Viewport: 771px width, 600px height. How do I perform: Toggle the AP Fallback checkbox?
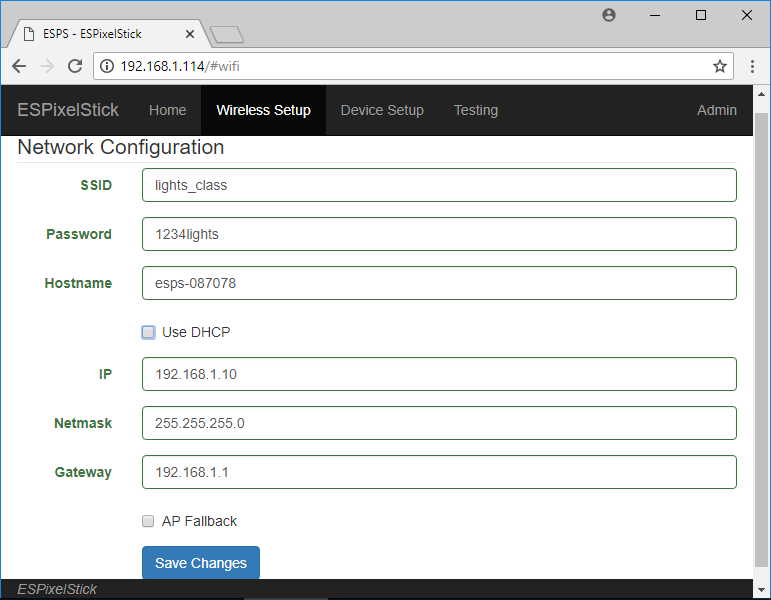[x=148, y=521]
